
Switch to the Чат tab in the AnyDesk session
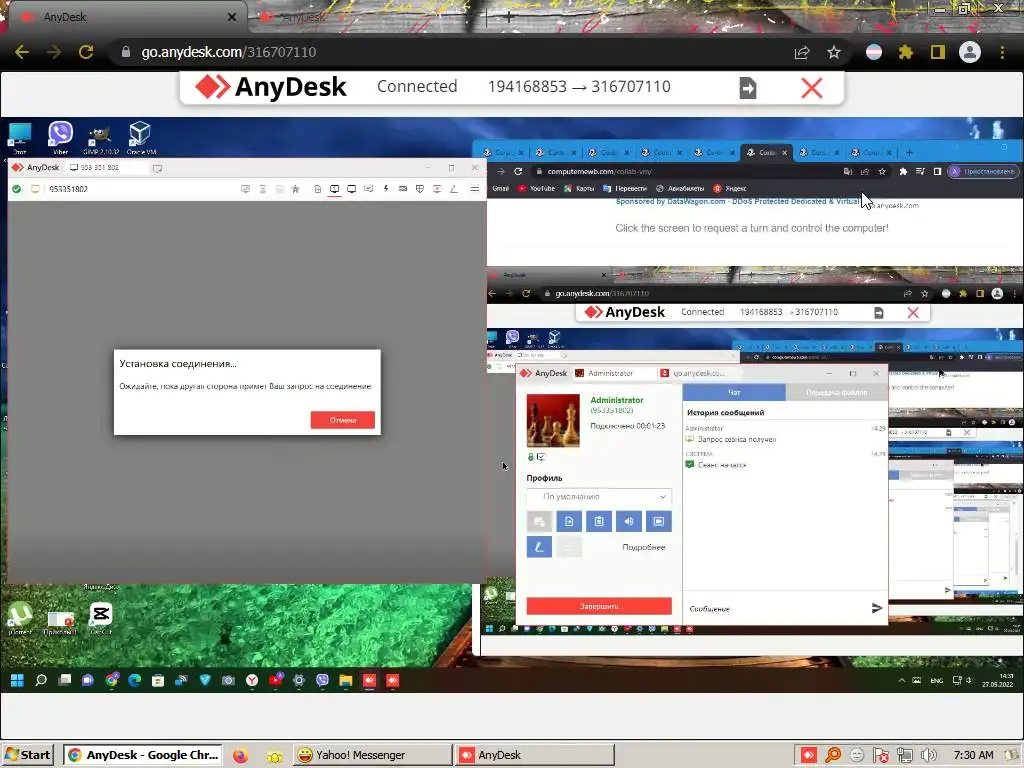(x=734, y=392)
